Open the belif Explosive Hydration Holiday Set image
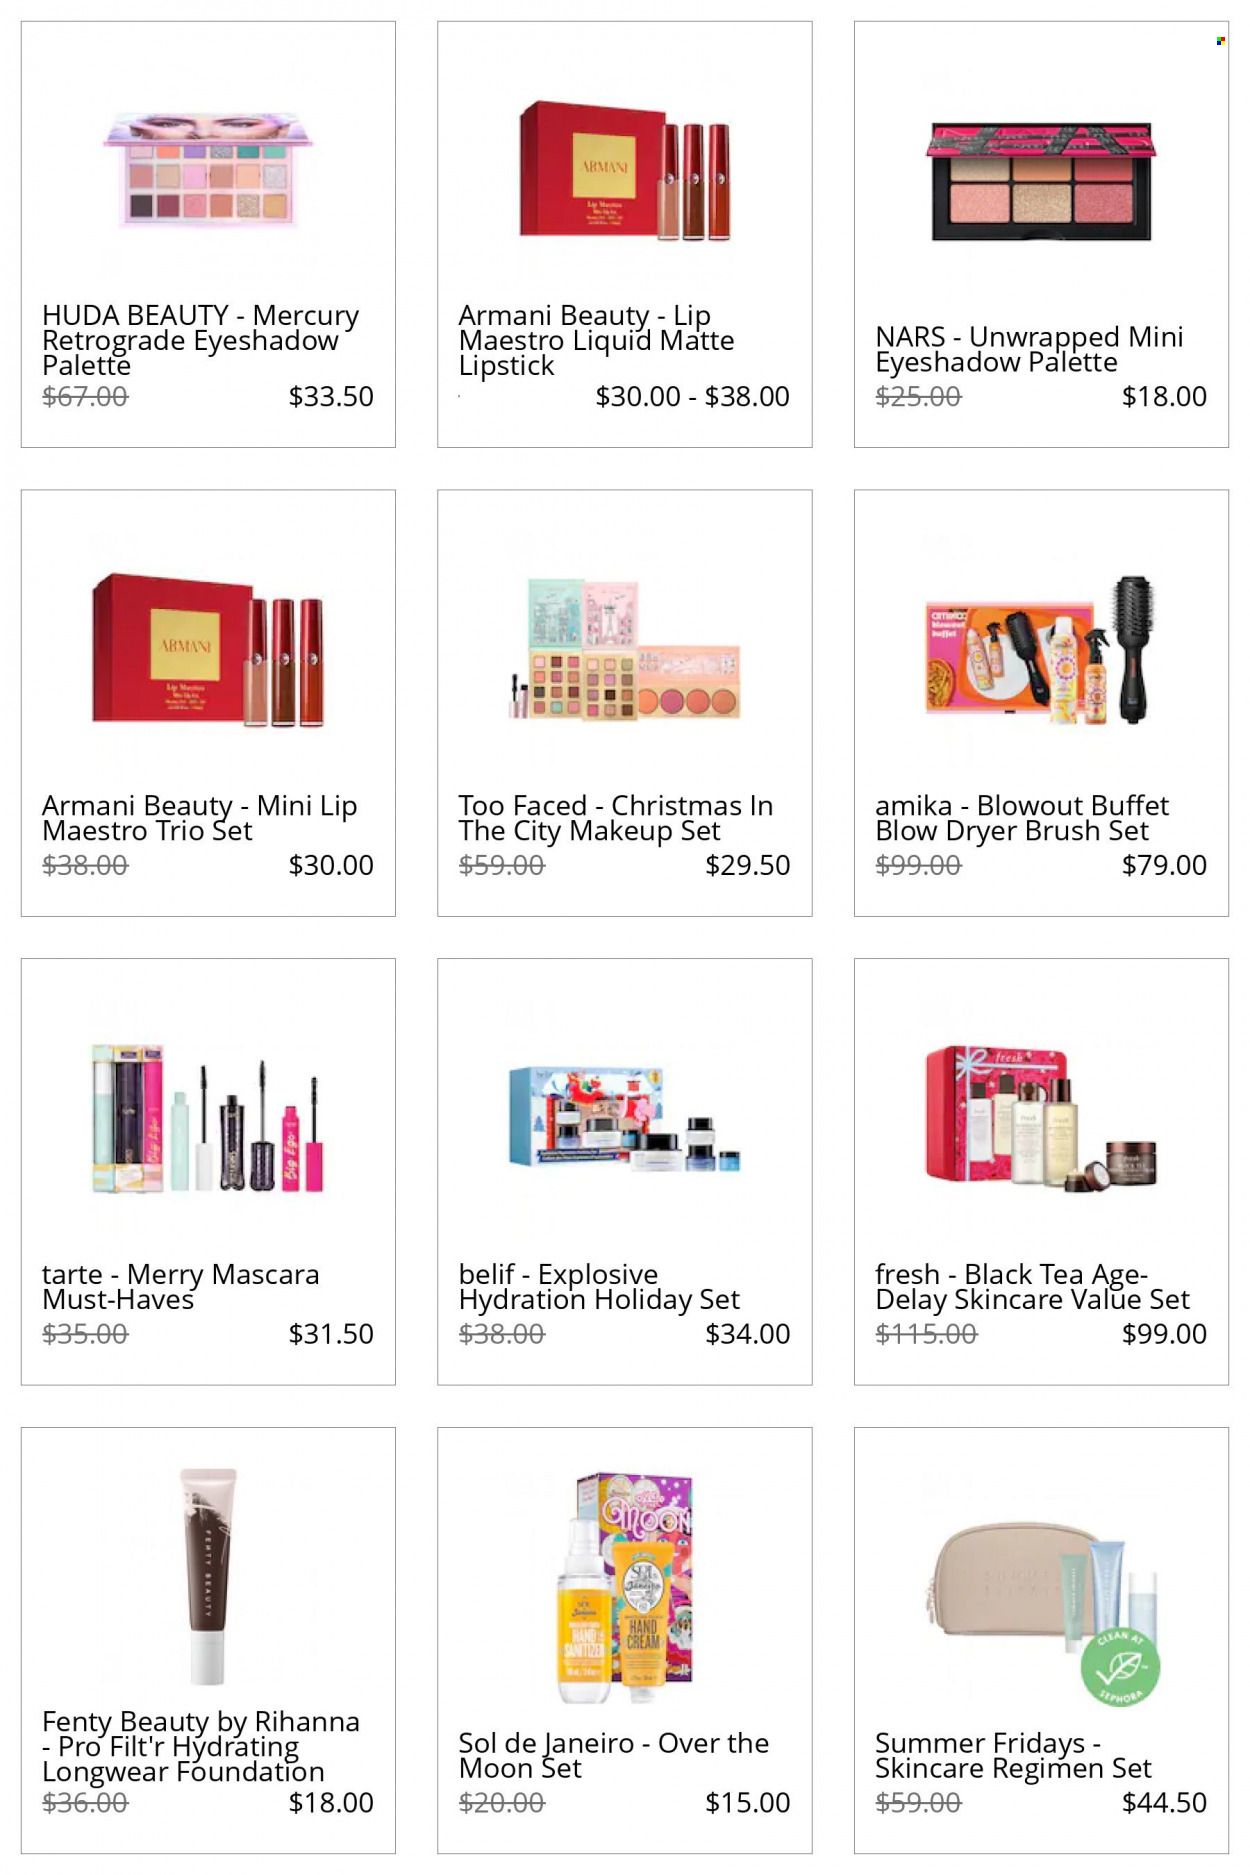The width and height of the screenshot is (1250, 1875). pyautogui.click(x=624, y=1119)
